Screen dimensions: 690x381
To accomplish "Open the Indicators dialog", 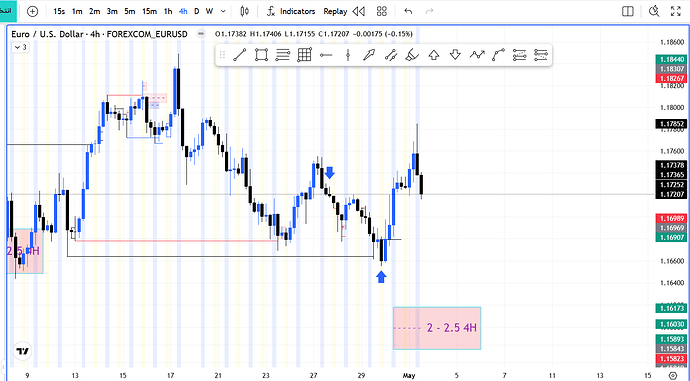I will coord(298,11).
